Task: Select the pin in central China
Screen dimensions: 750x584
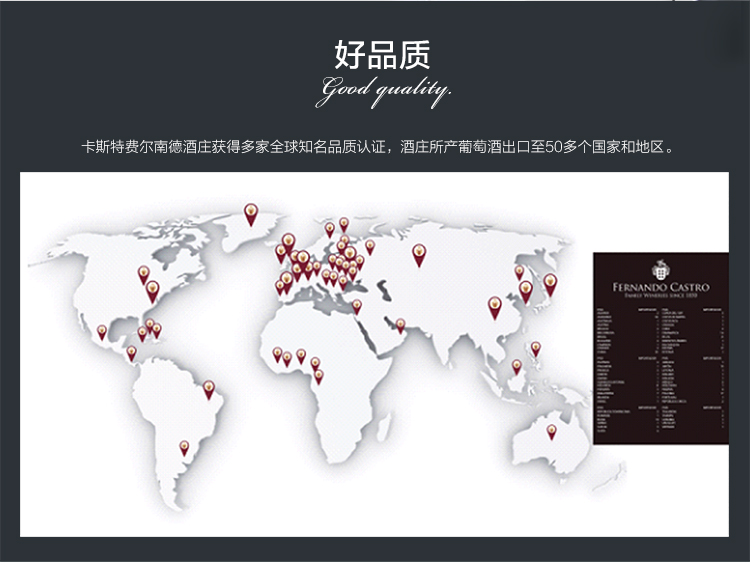Action: pos(493,304)
